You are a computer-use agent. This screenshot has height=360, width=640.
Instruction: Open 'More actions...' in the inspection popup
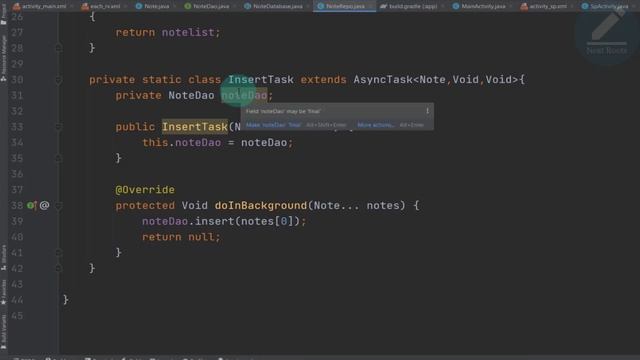click(x=376, y=125)
